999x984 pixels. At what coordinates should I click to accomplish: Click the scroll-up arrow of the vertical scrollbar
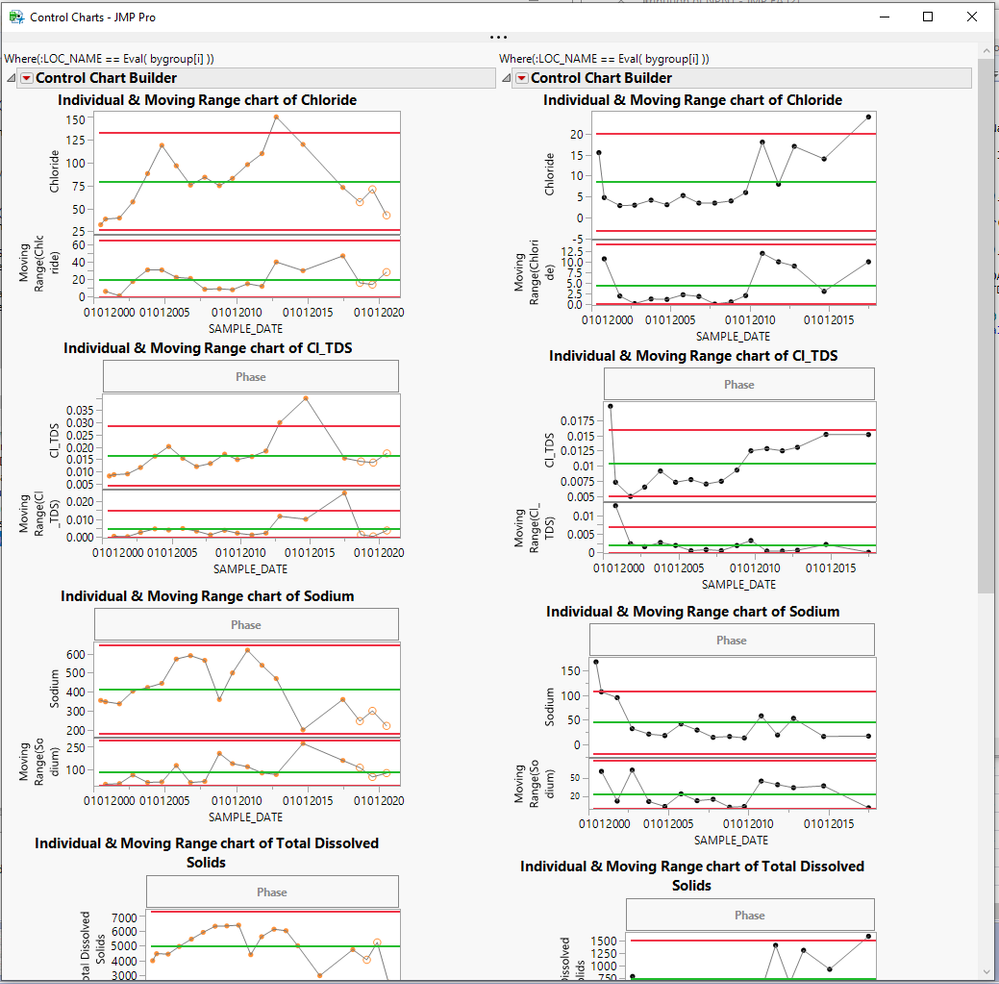coord(986,50)
